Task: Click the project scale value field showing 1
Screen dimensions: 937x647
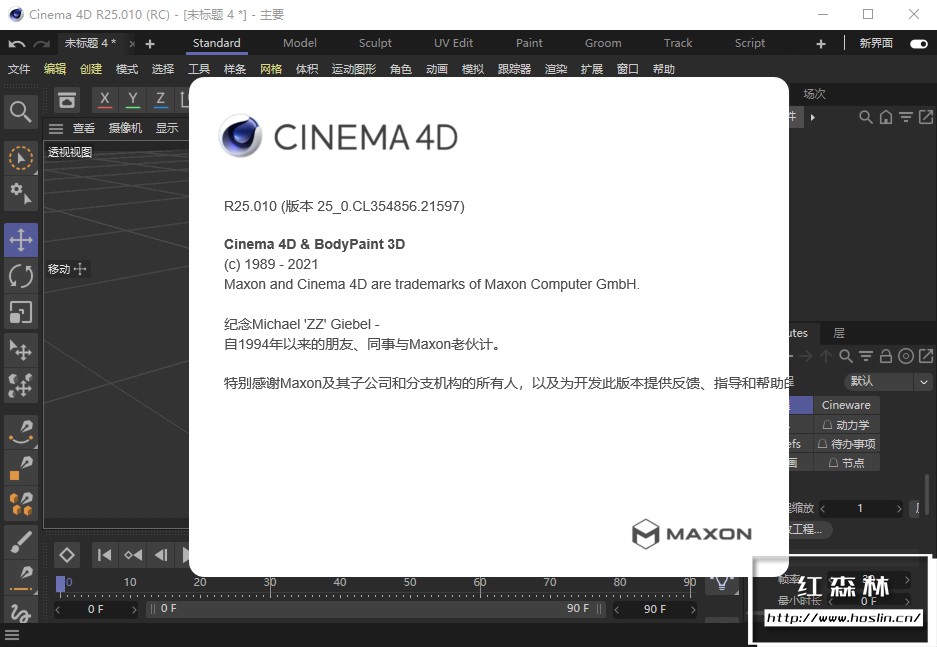Action: click(861, 509)
